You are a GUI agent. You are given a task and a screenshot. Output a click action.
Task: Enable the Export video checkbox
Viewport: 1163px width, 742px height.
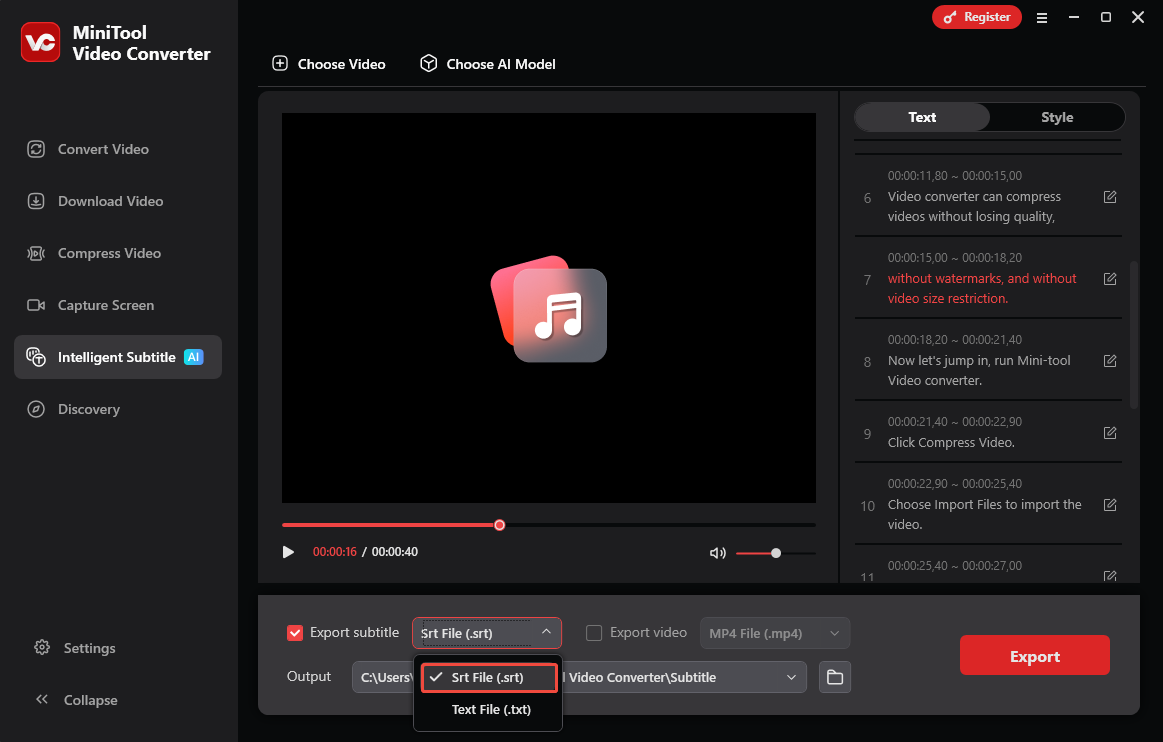[x=594, y=632]
